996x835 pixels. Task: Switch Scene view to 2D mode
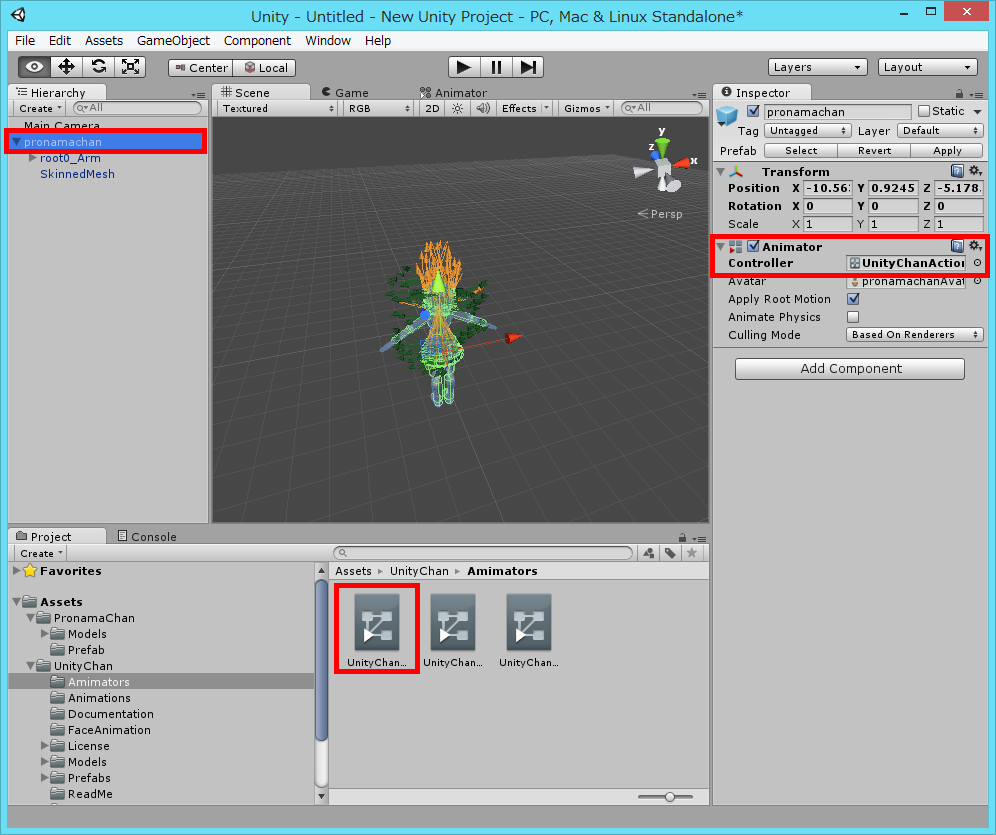click(431, 108)
